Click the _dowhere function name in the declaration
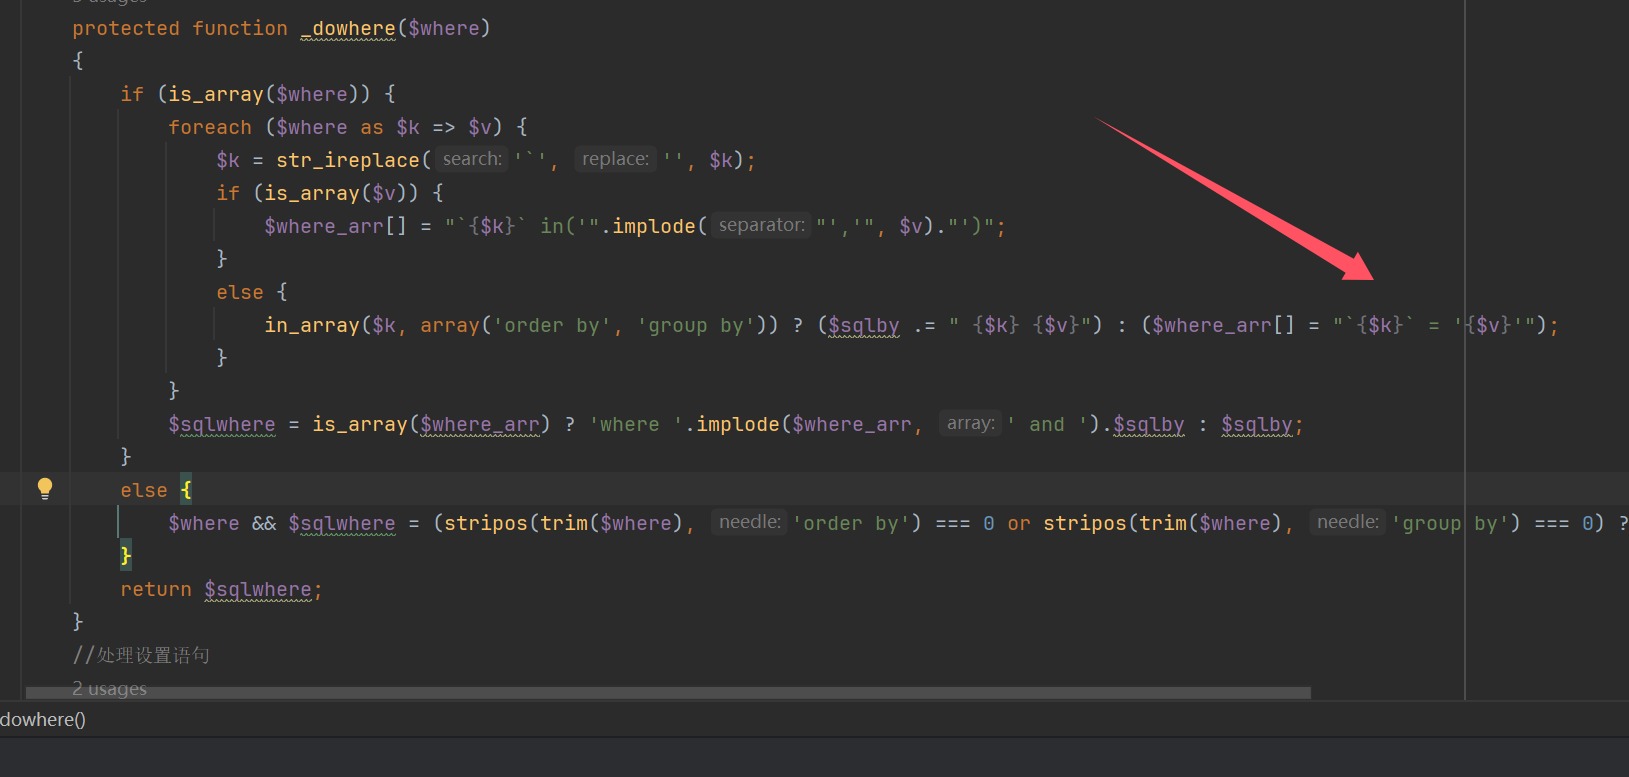The image size is (1629, 777). click(348, 28)
